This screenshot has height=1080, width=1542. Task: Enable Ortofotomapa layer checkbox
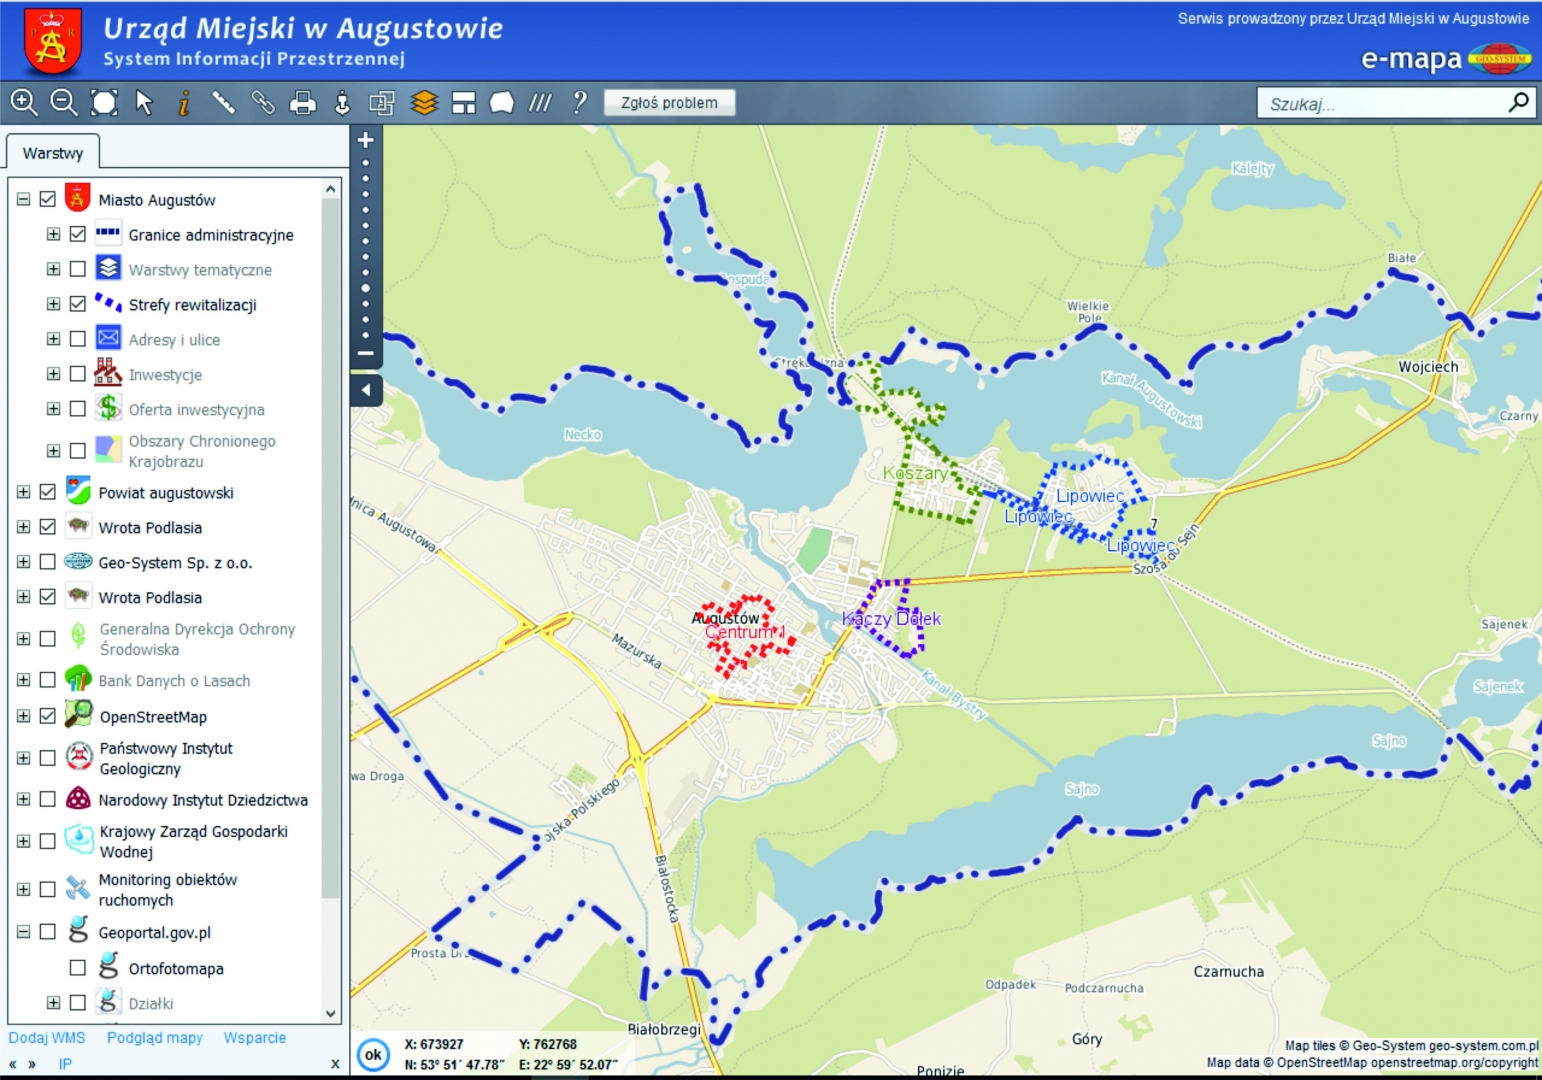[78, 968]
